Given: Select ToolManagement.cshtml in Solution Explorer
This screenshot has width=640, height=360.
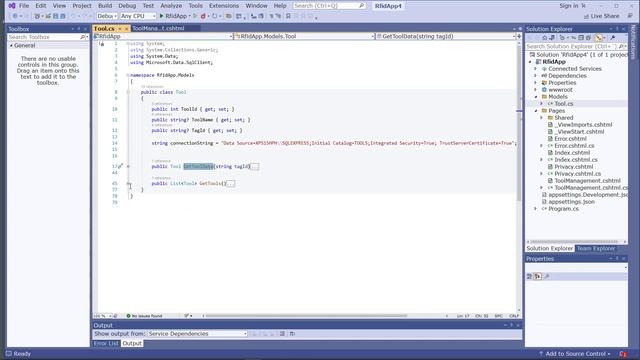Looking at the screenshot, I should click(587, 180).
